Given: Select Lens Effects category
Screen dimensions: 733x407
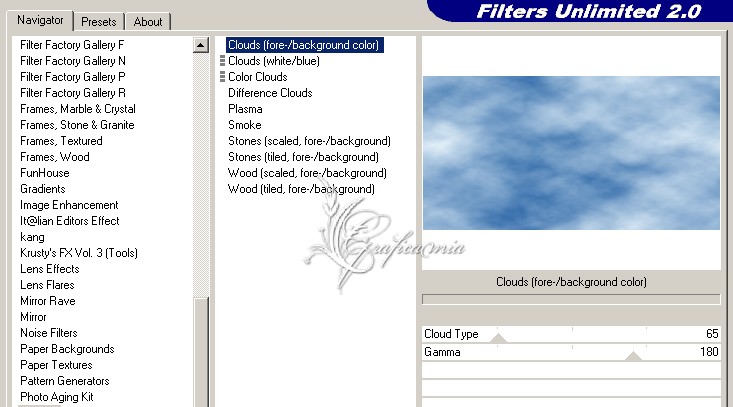Looking at the screenshot, I should [x=50, y=269].
